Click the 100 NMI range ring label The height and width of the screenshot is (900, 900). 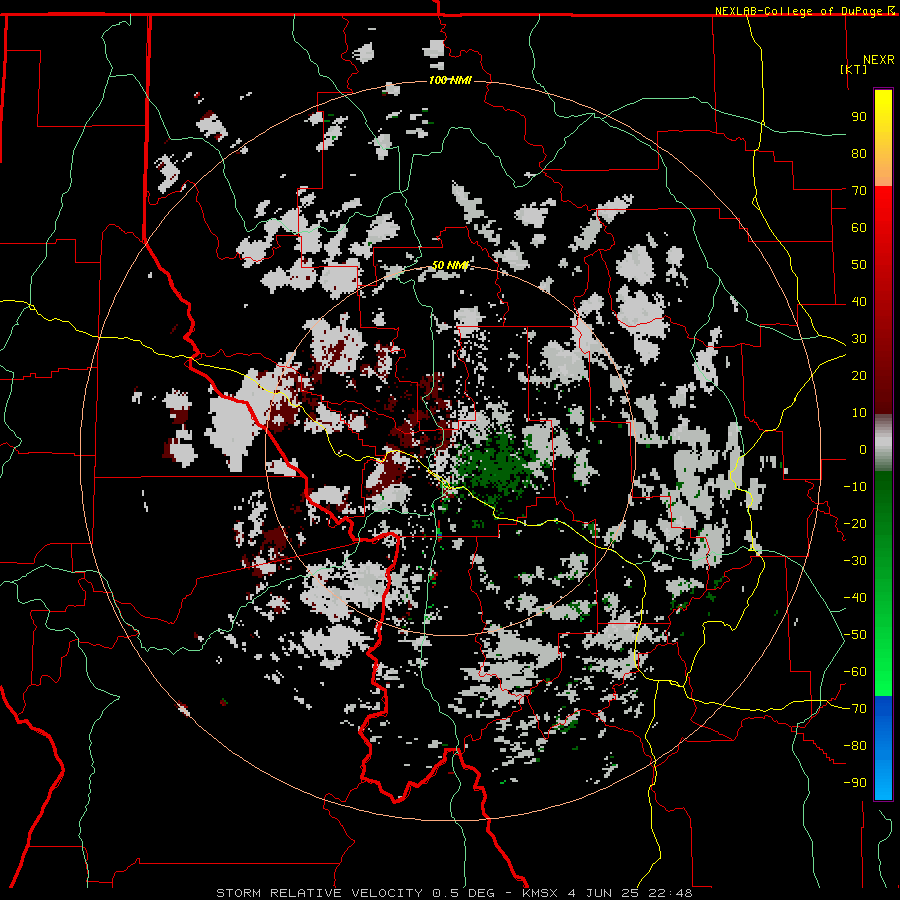(x=450, y=80)
